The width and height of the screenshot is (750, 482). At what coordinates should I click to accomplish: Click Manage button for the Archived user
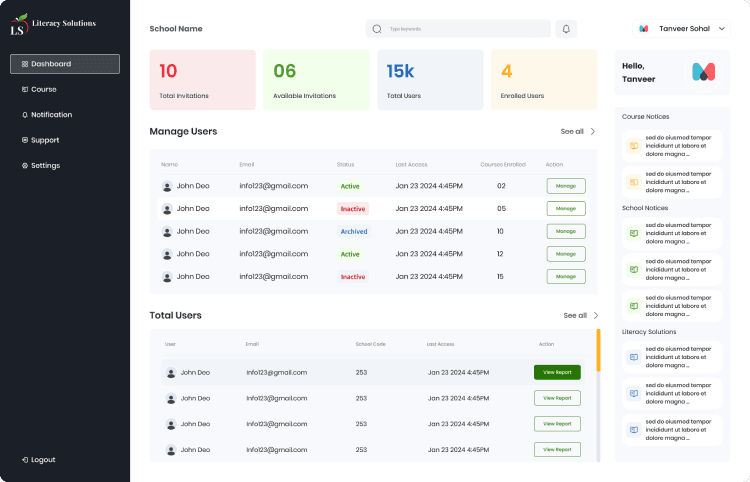[565, 231]
